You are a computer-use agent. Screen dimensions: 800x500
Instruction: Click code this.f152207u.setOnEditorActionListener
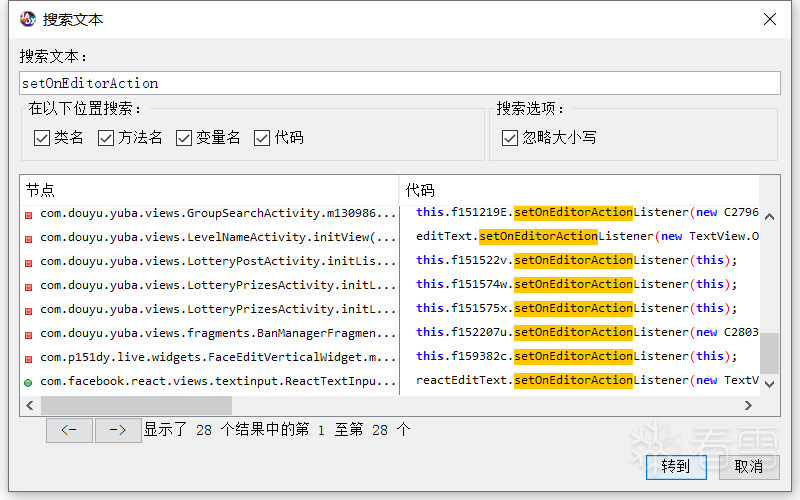(587, 332)
